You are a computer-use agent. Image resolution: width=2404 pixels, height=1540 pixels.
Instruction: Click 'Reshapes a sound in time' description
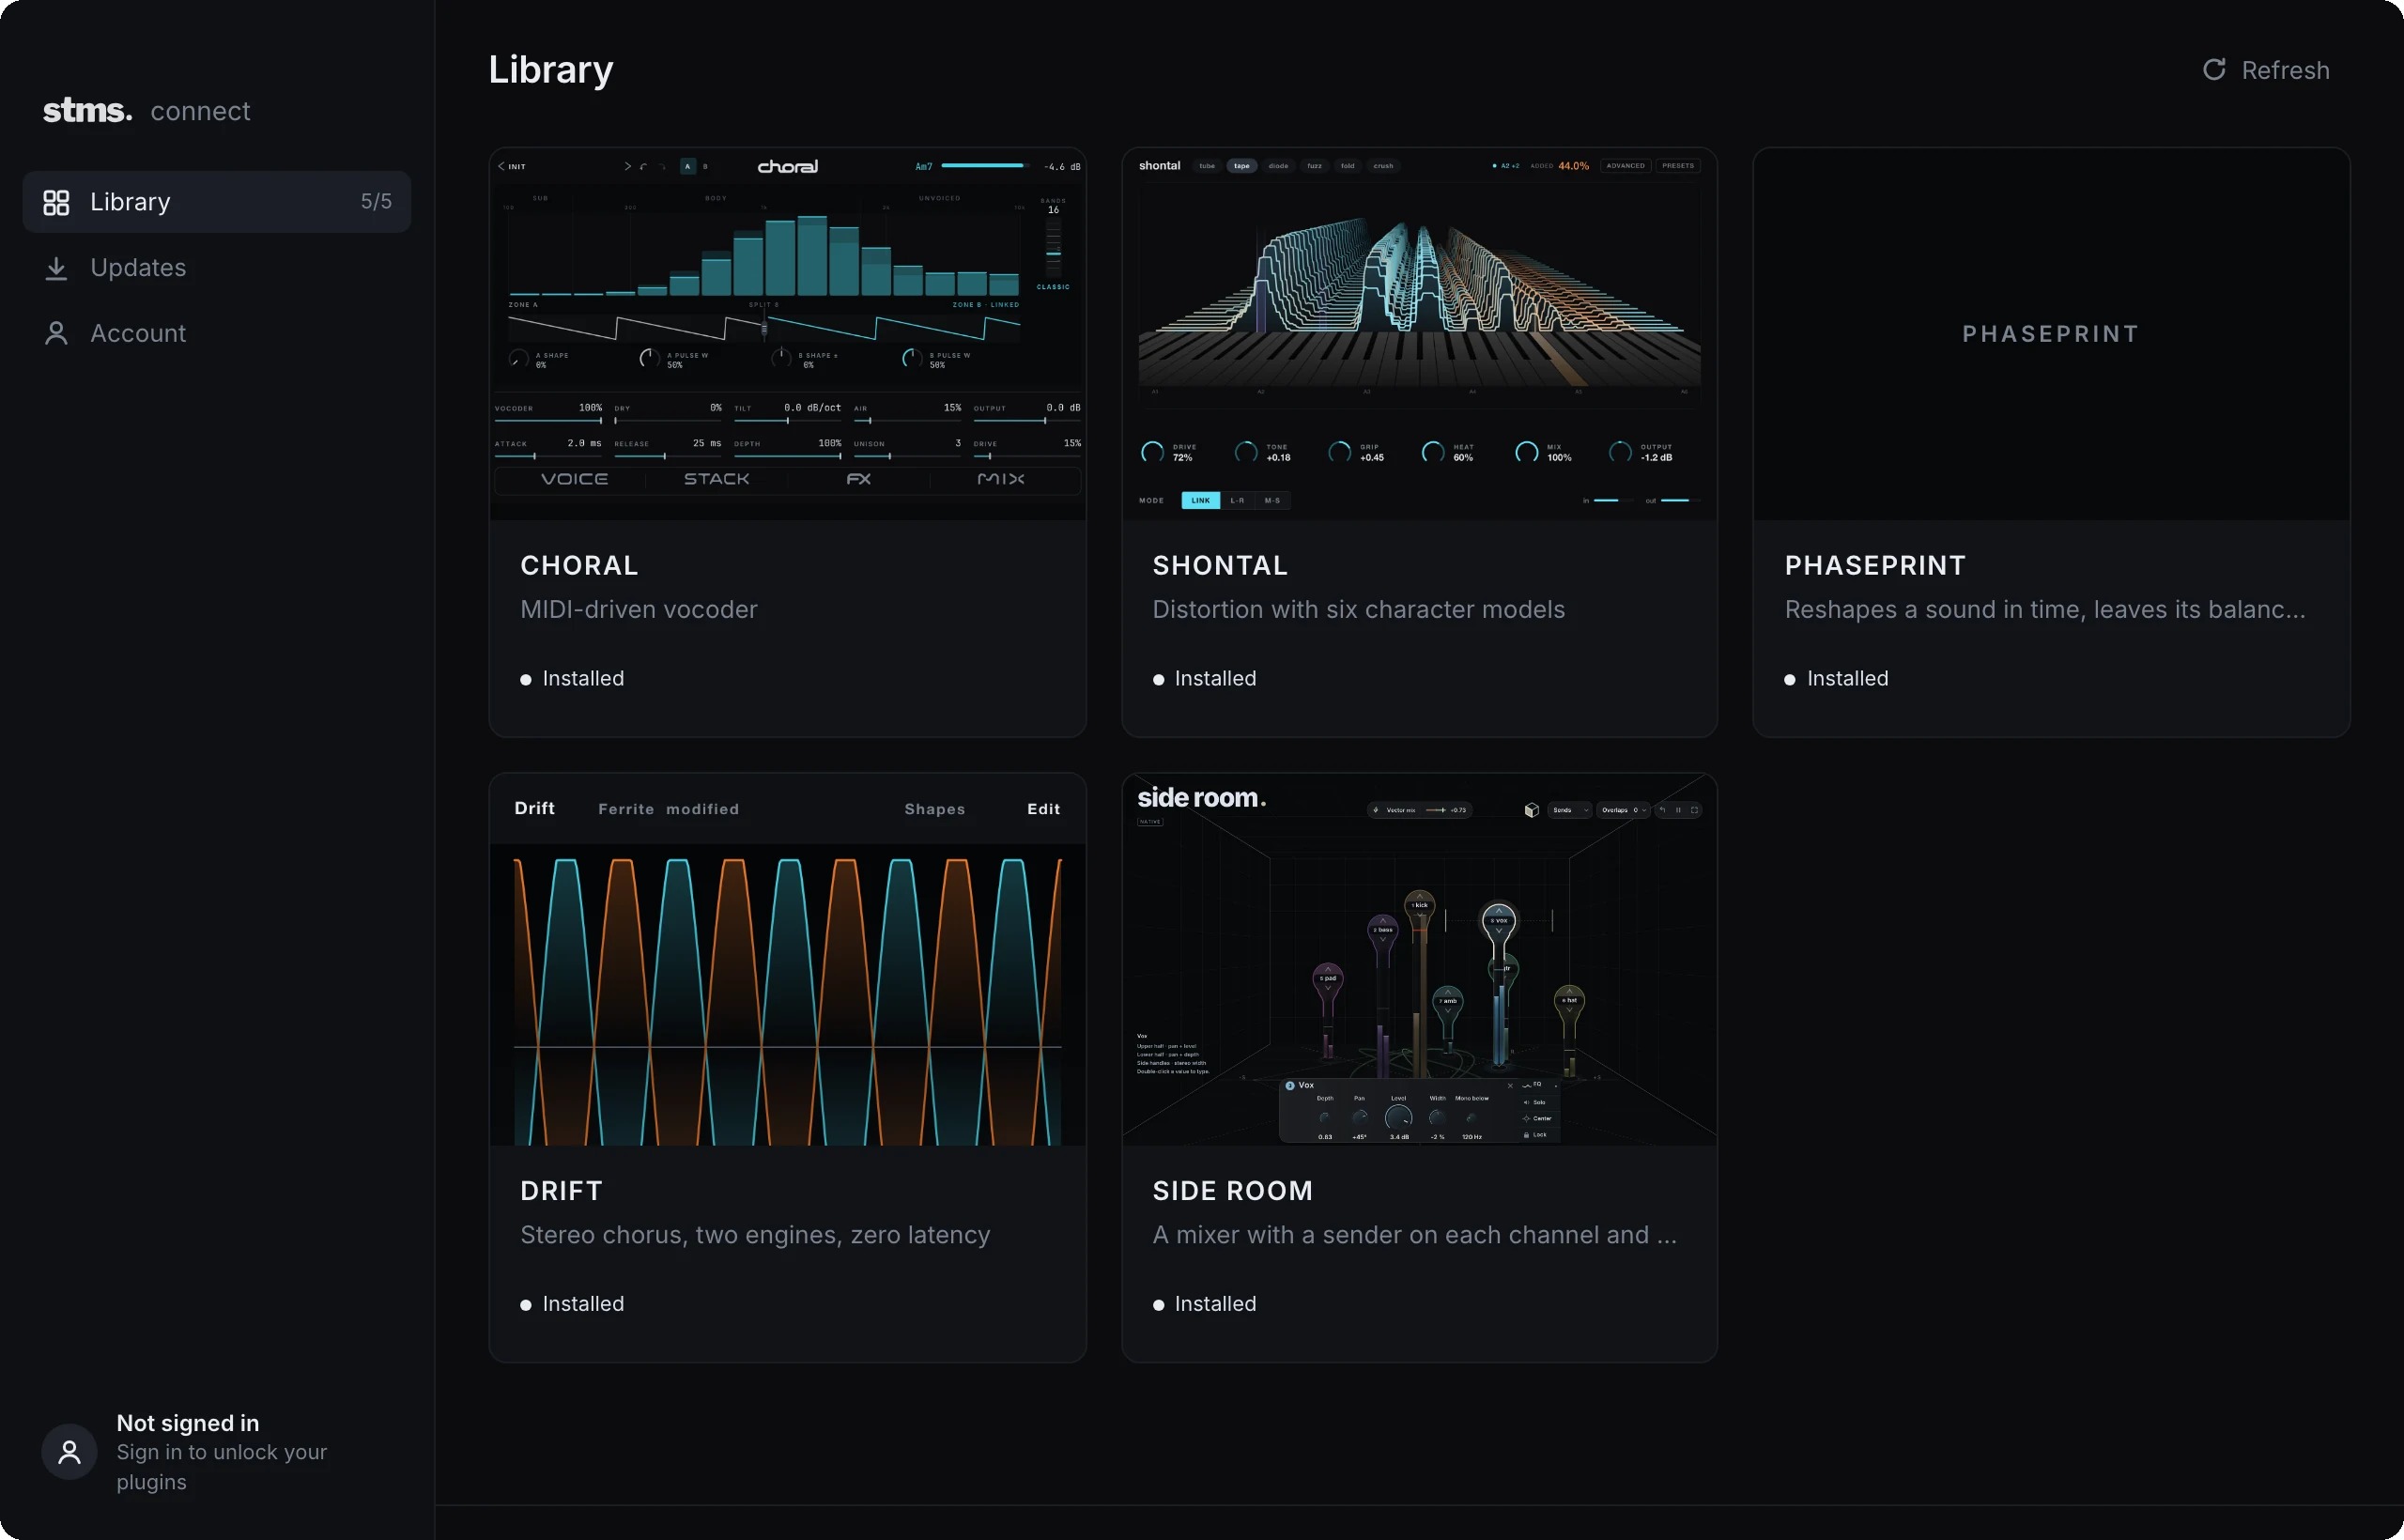[x=2045, y=609]
